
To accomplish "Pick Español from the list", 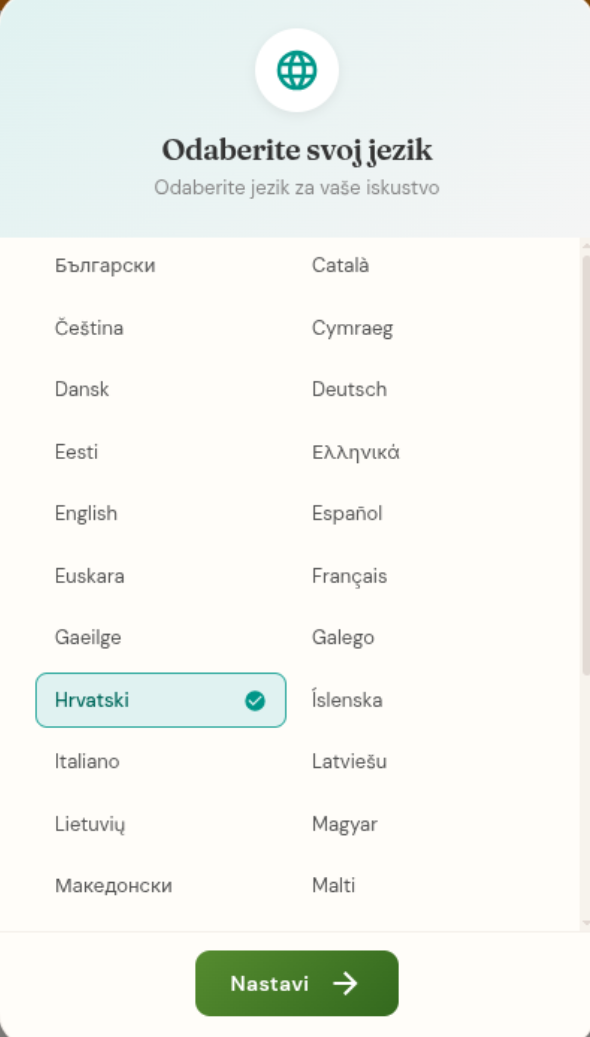I will click(417, 514).
